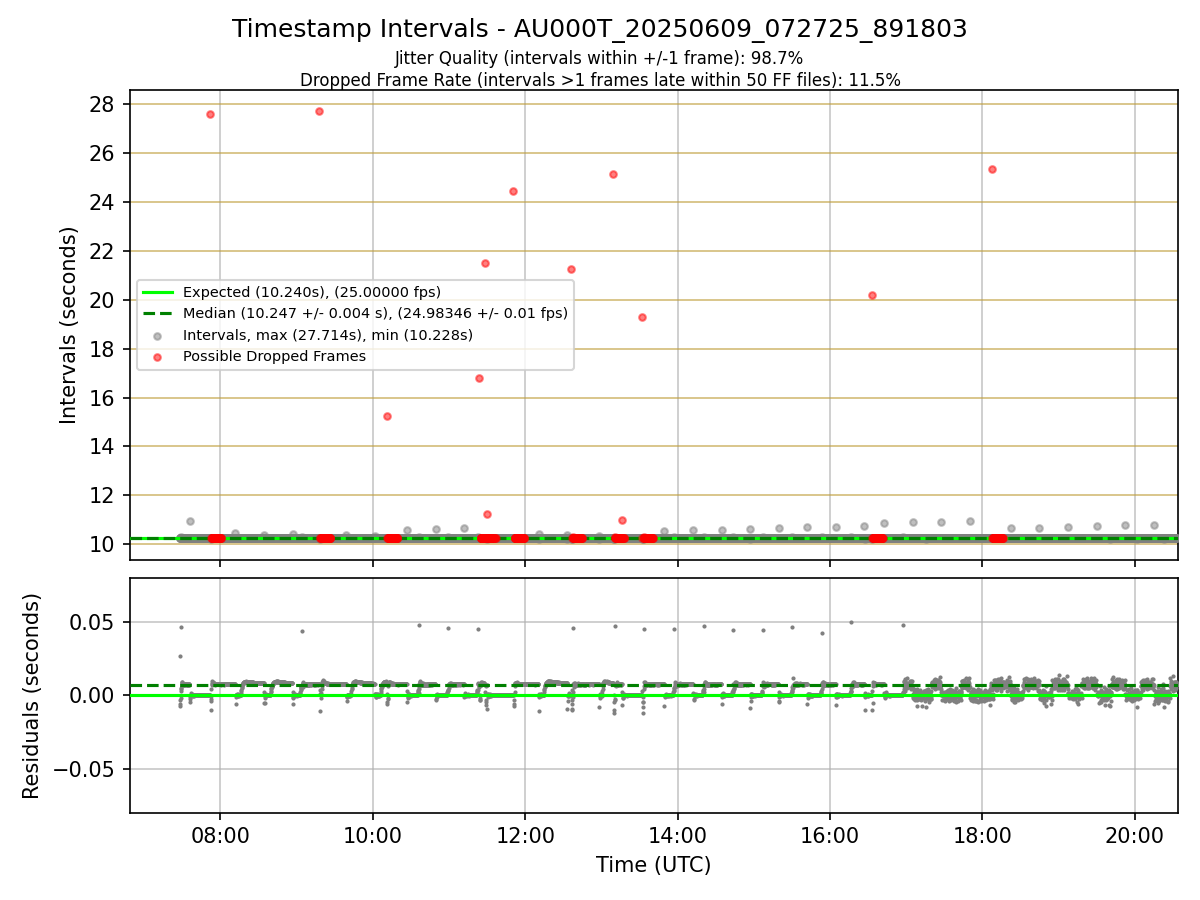Click the x-axis tick label 10:00
The image size is (1200, 900).
(x=373, y=835)
